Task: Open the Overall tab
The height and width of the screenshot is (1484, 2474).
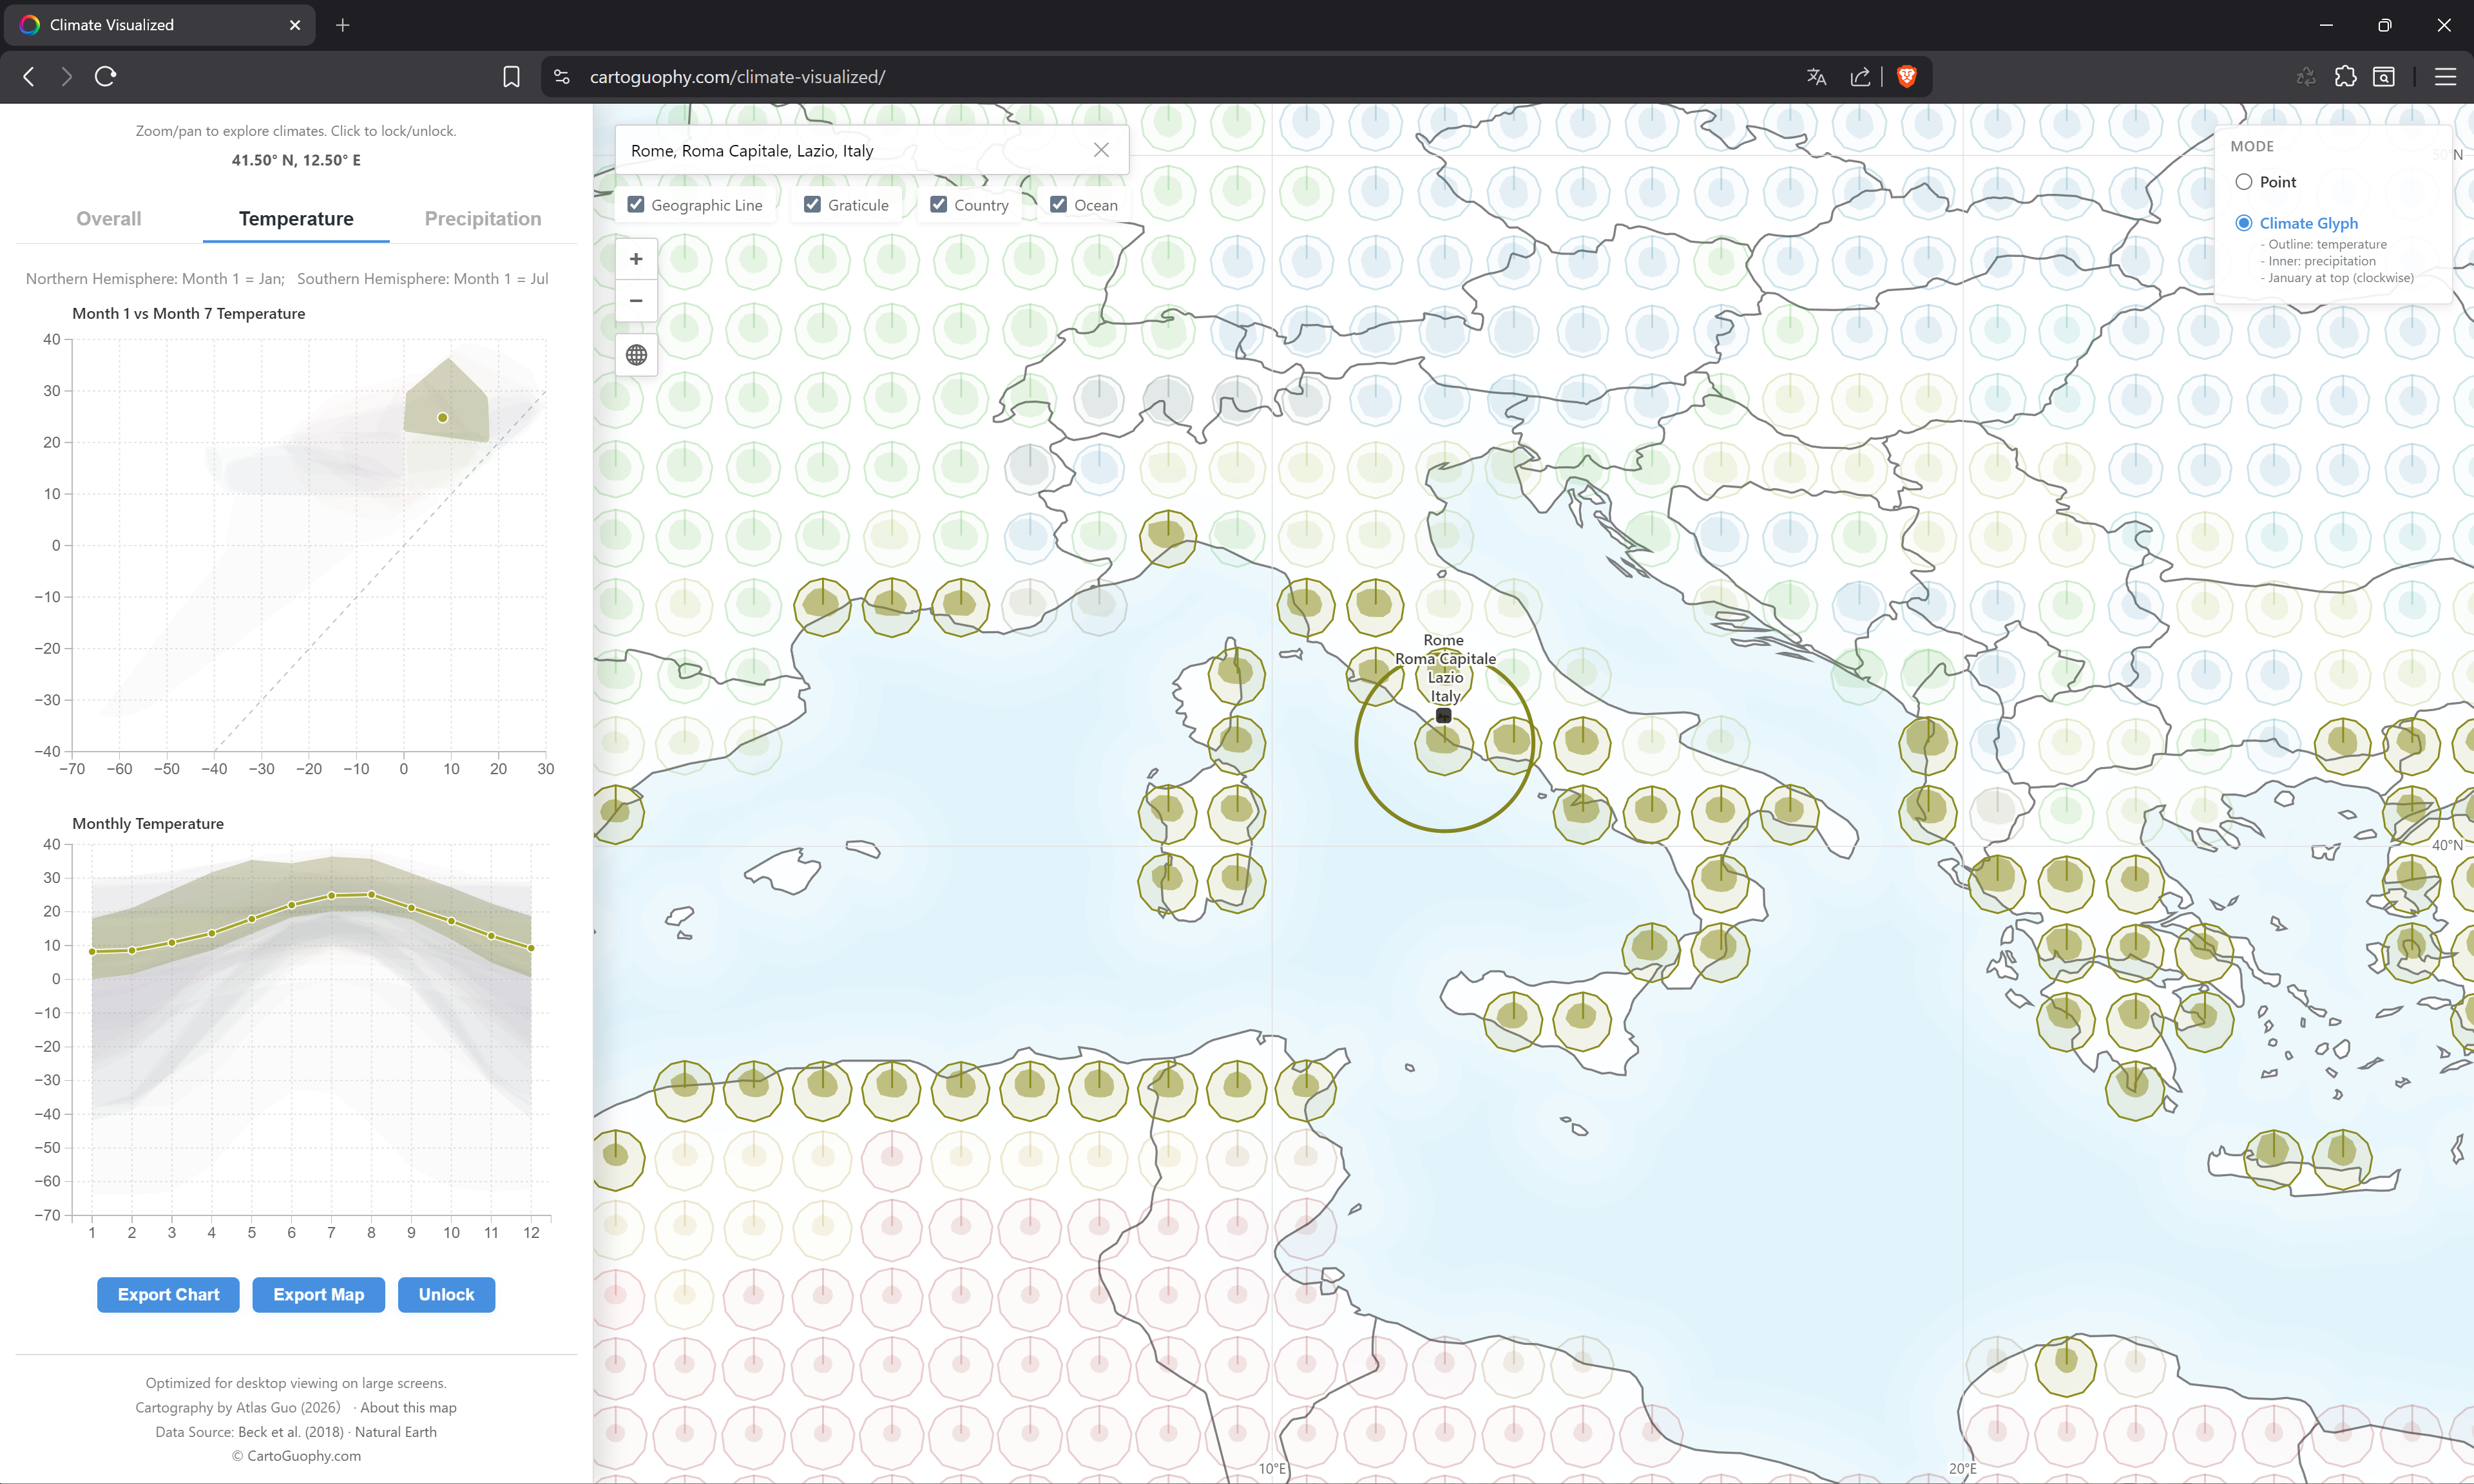Action: 108,218
